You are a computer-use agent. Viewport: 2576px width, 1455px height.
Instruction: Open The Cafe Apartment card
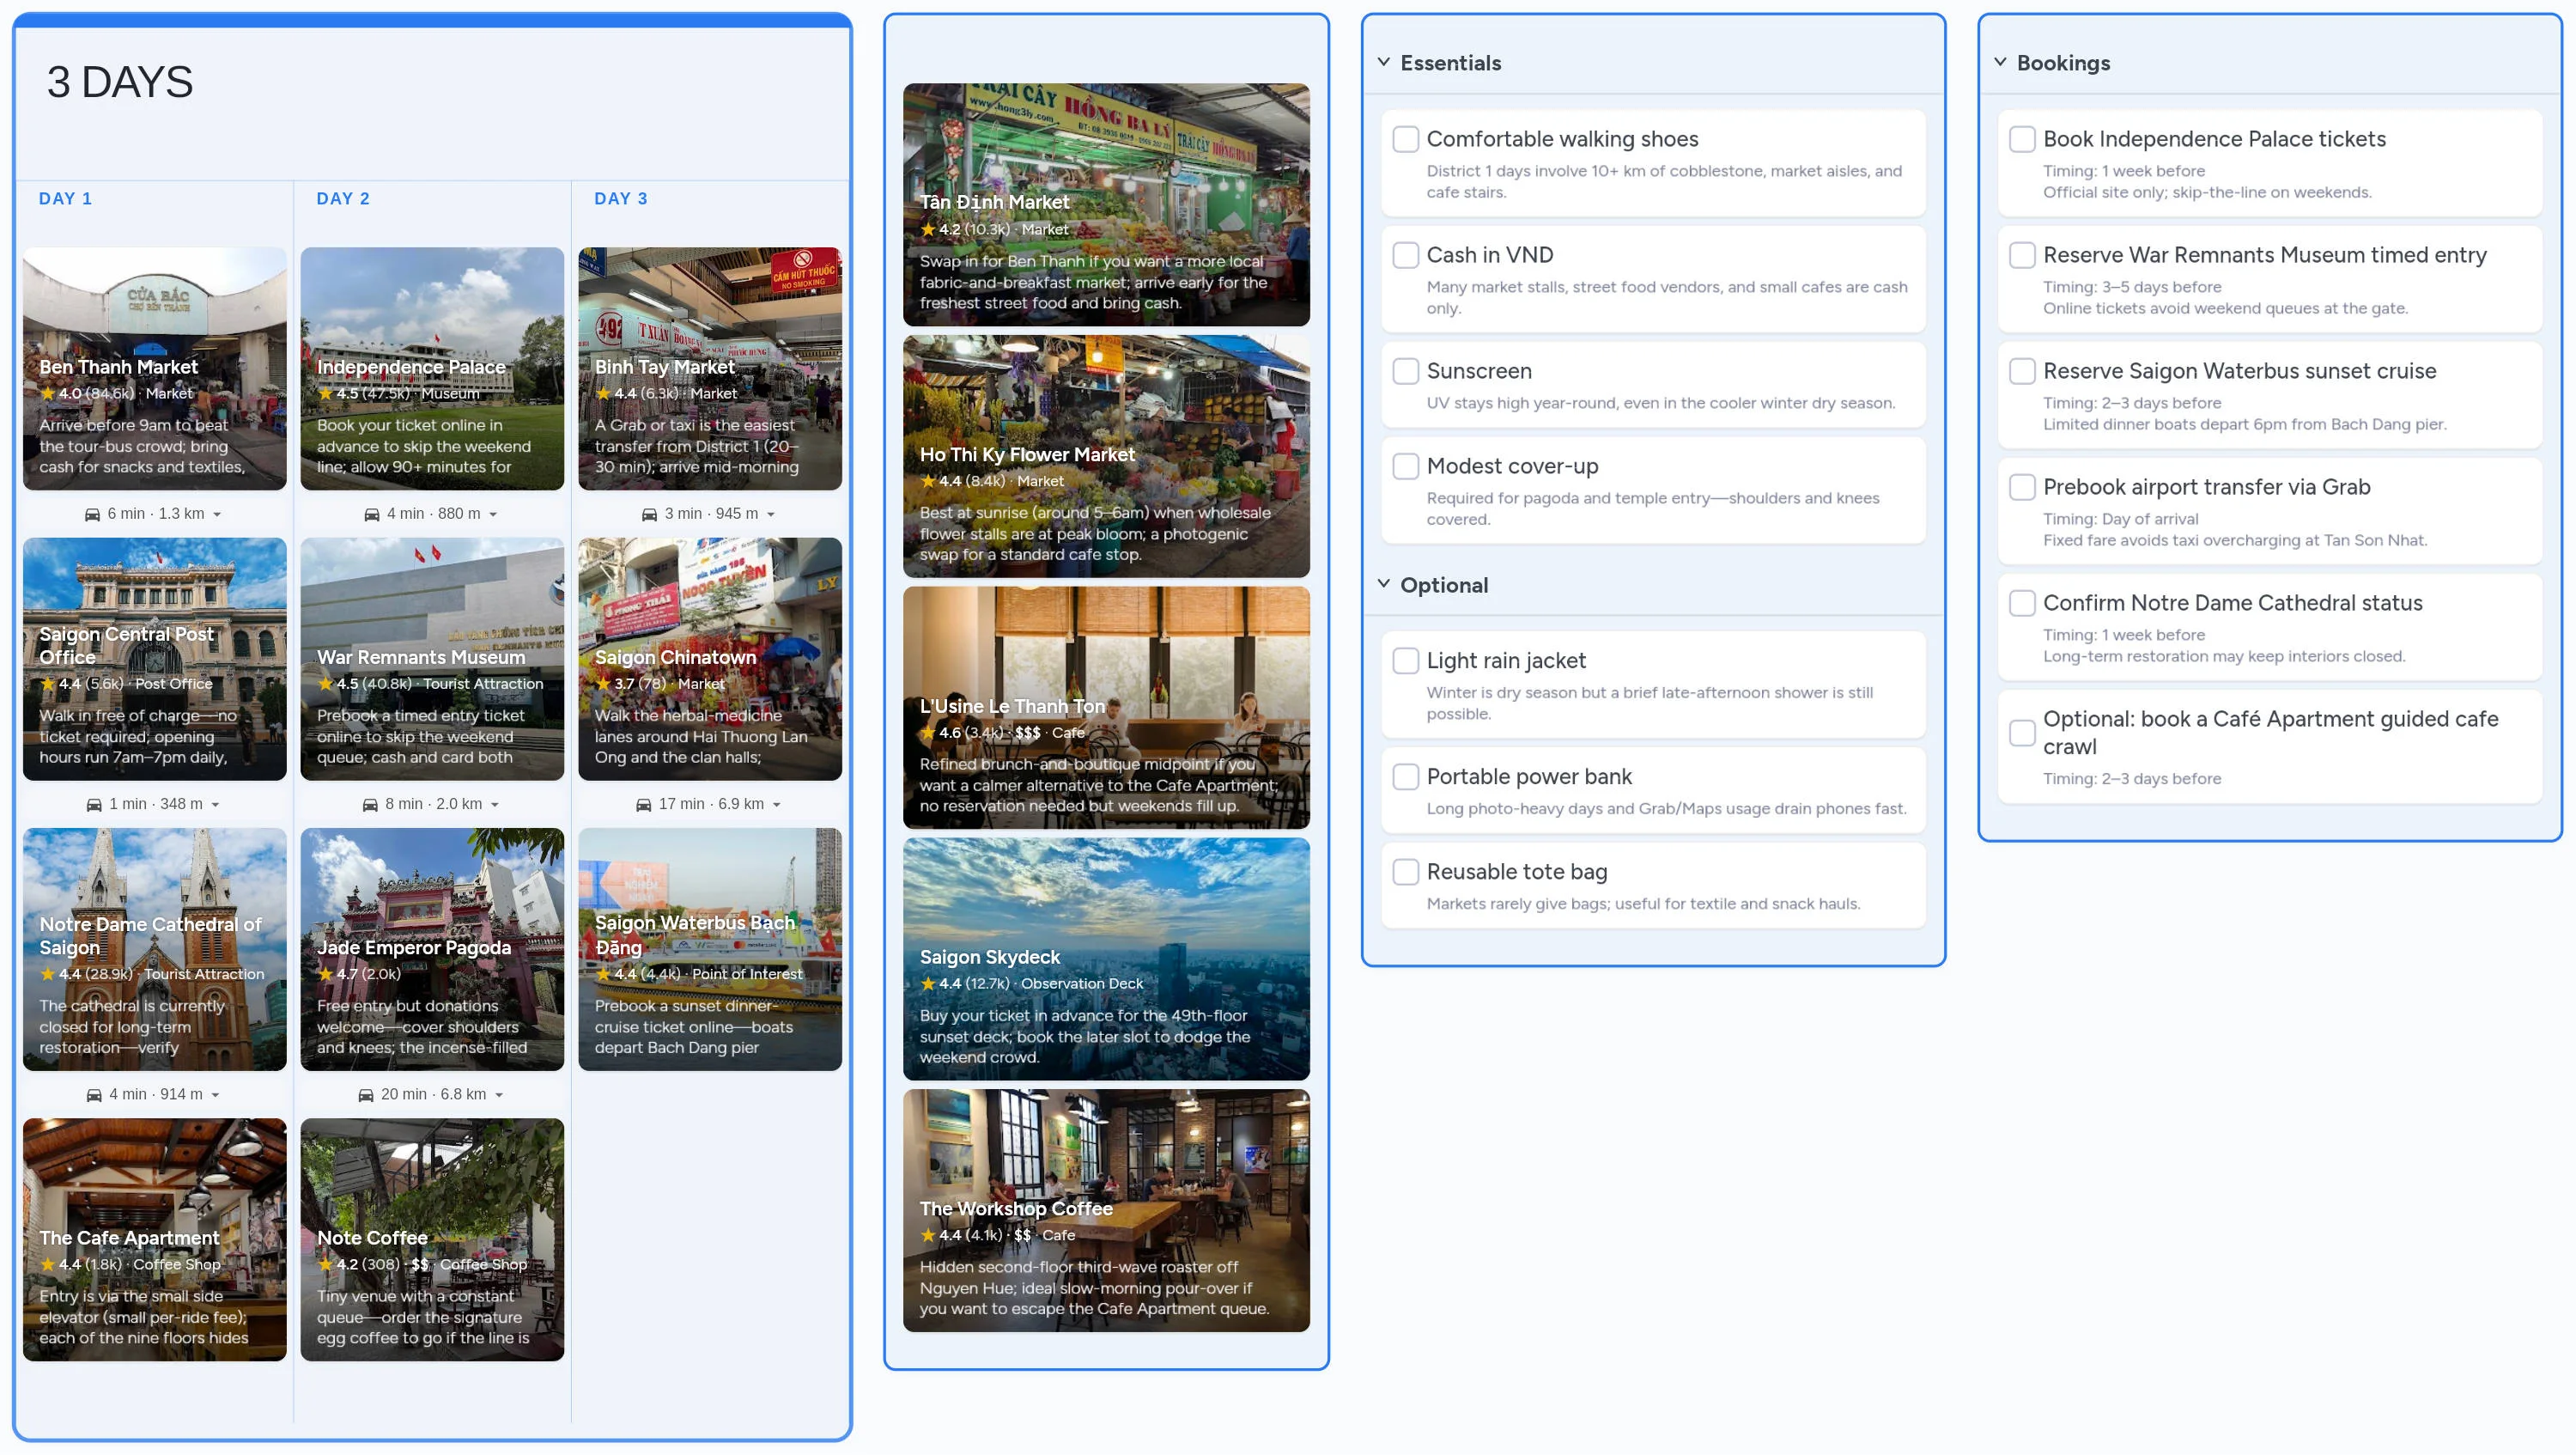[155, 1240]
